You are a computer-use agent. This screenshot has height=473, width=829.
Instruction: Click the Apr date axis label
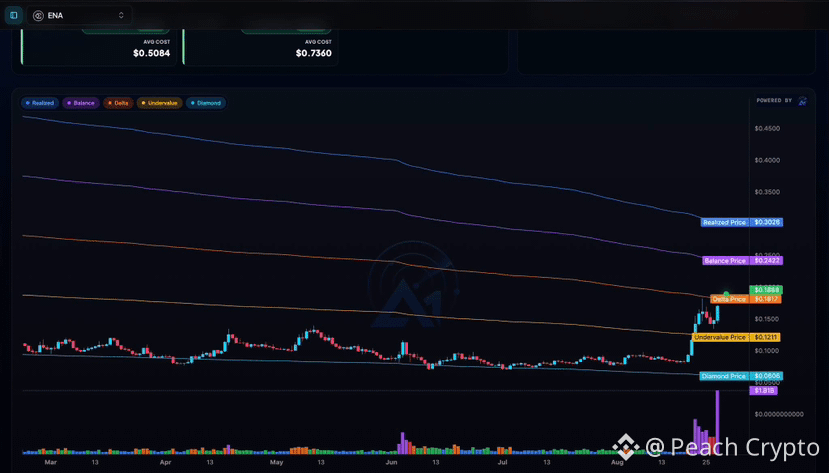(165, 462)
